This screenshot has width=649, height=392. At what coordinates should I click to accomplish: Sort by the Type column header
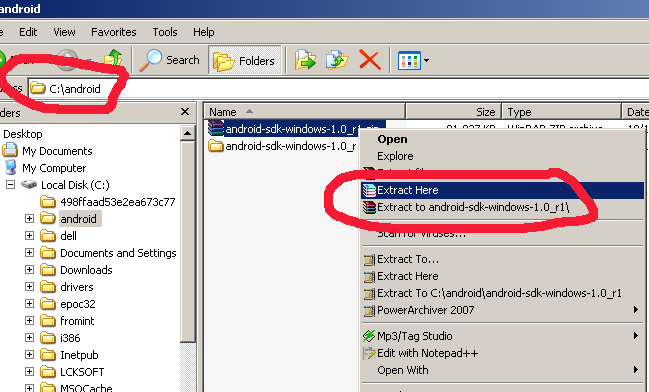[562, 112]
